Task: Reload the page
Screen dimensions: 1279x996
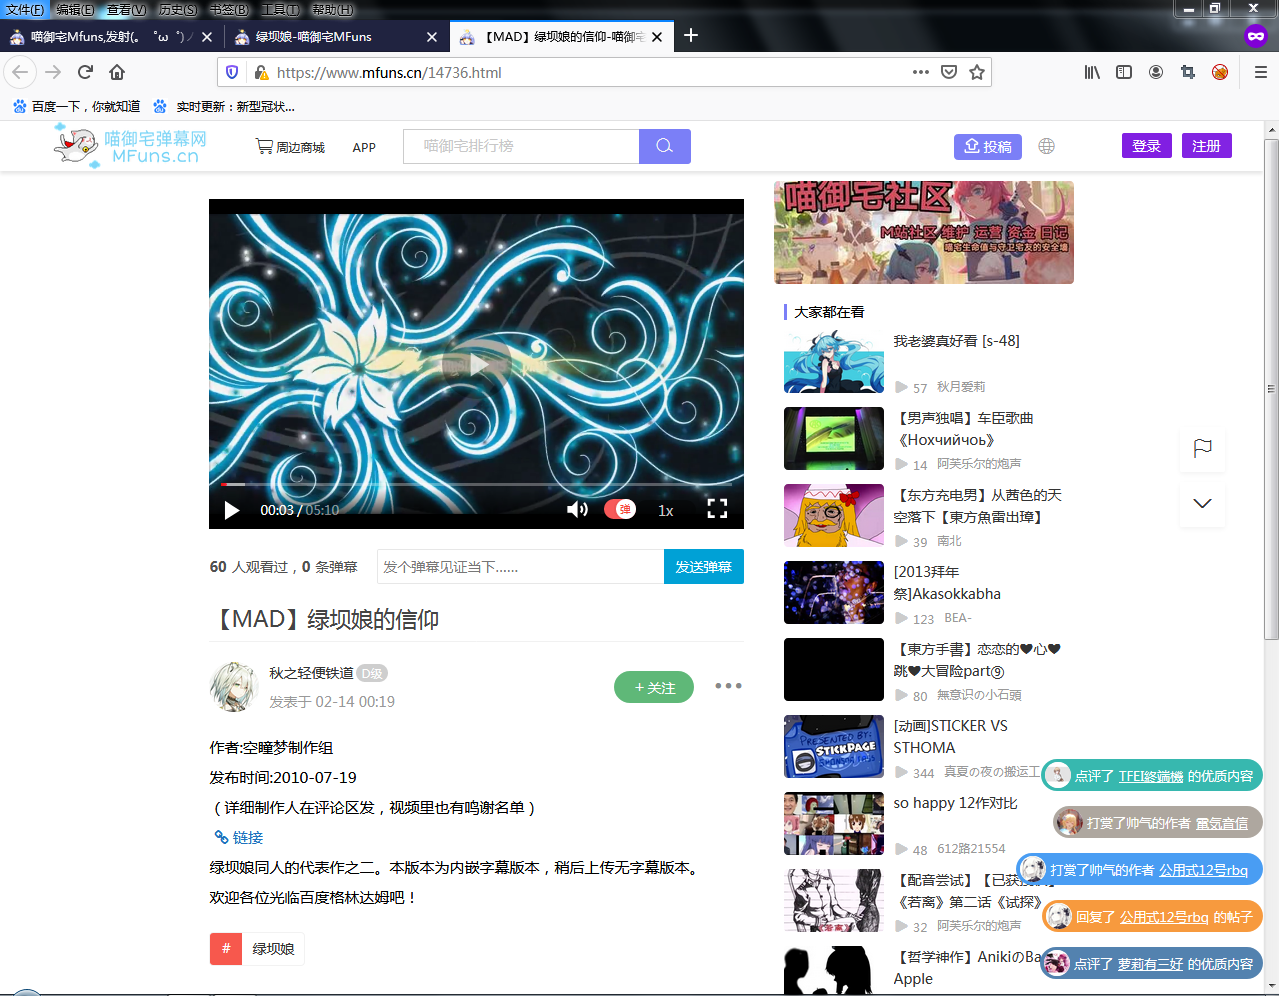Action: (85, 72)
